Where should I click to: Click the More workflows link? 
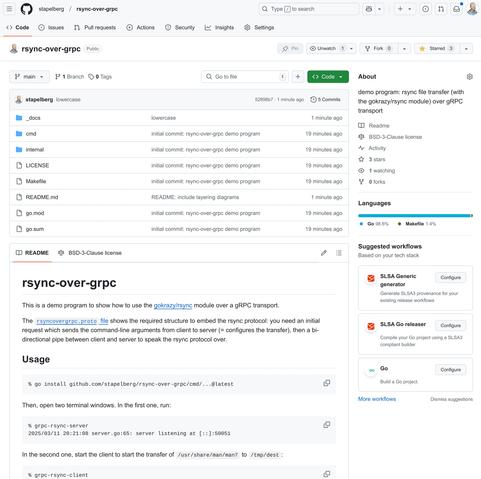(377, 399)
